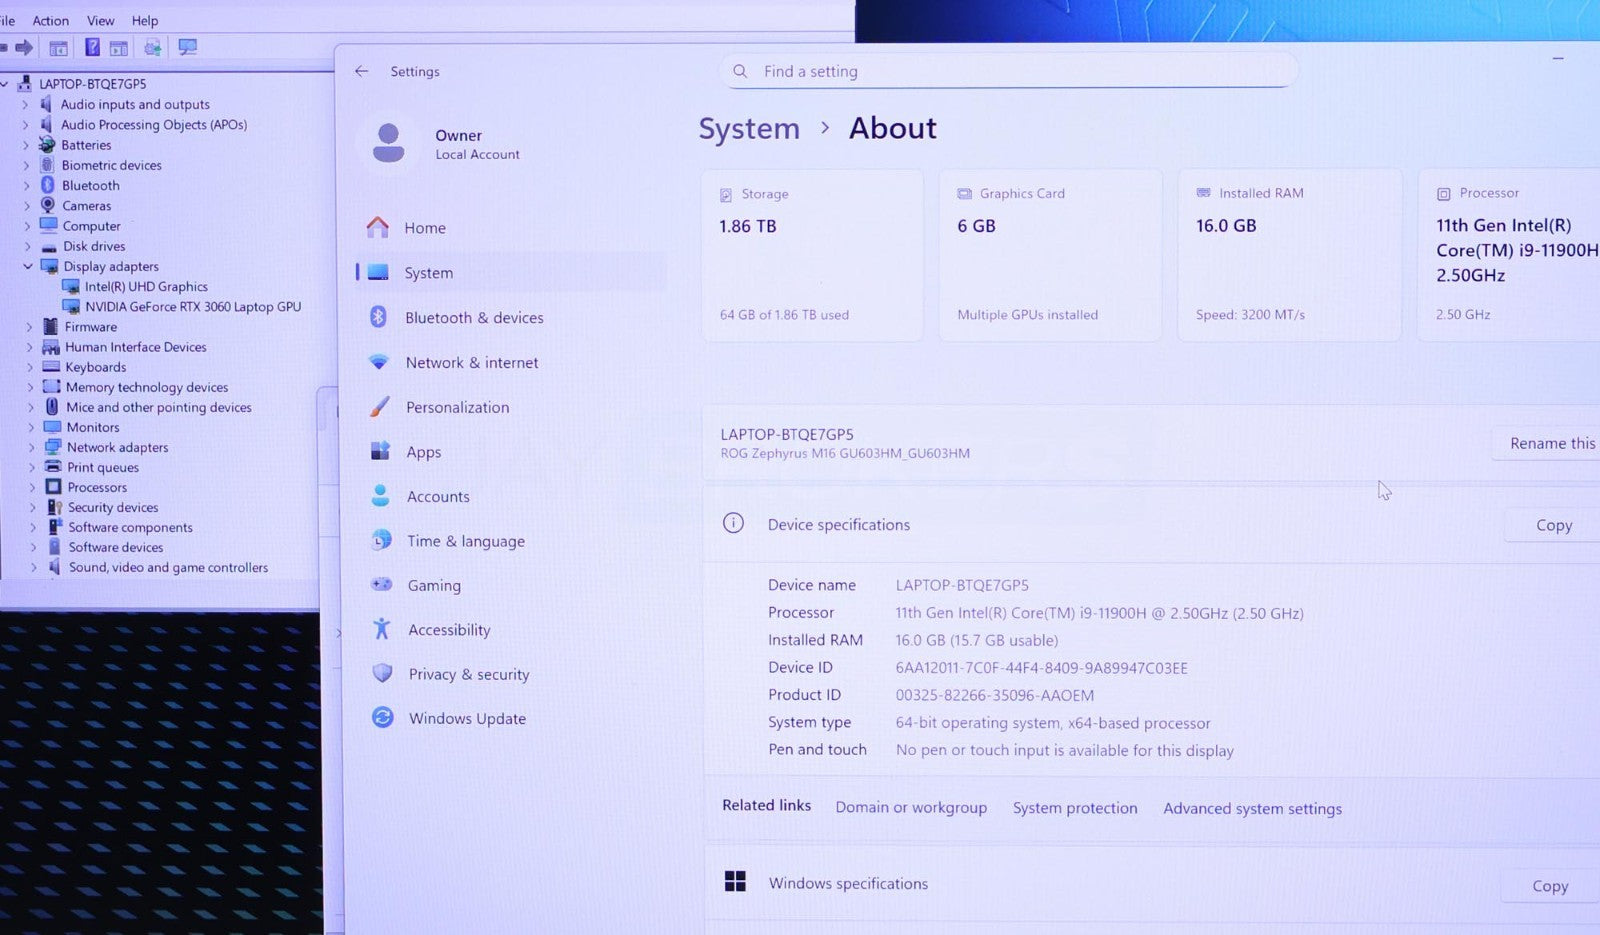Click the Owner profile avatar
This screenshot has width=1600, height=935.
click(388, 143)
